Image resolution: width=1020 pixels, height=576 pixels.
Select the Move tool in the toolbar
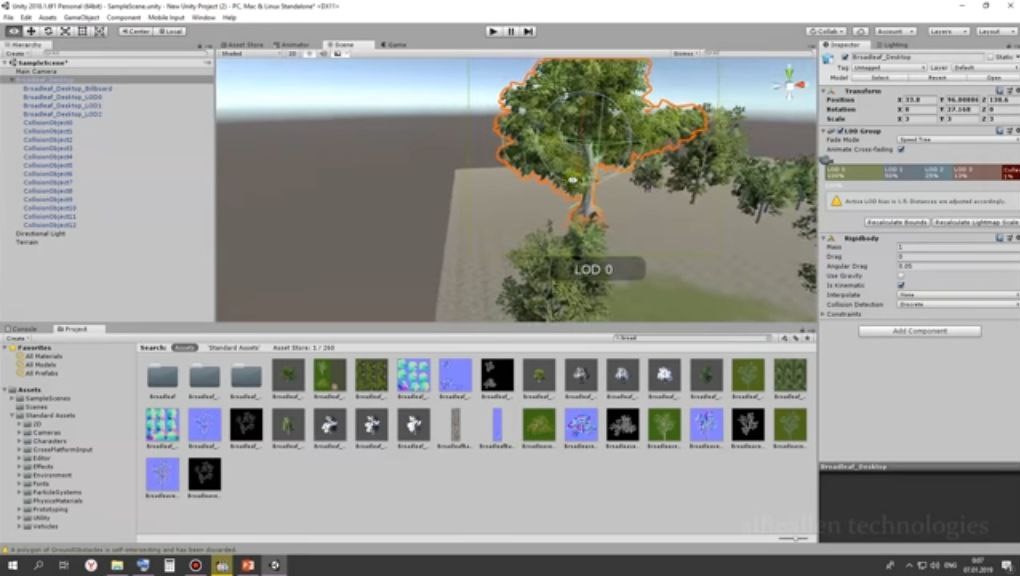point(31,31)
